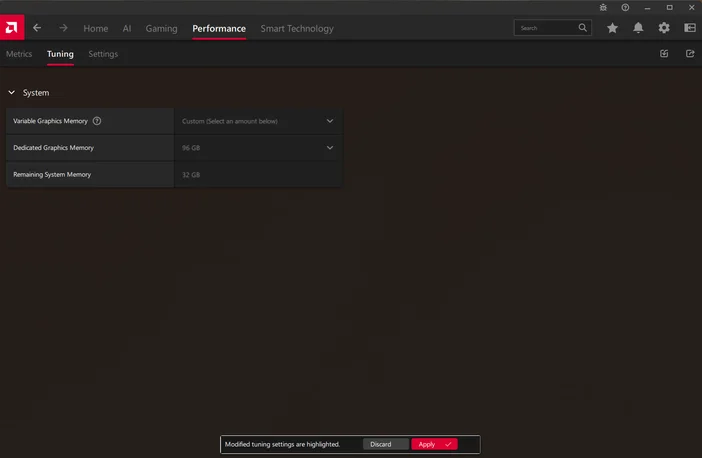Toggle the sidebar panel icon
Image resolution: width=702 pixels, height=458 pixels.
click(690, 28)
